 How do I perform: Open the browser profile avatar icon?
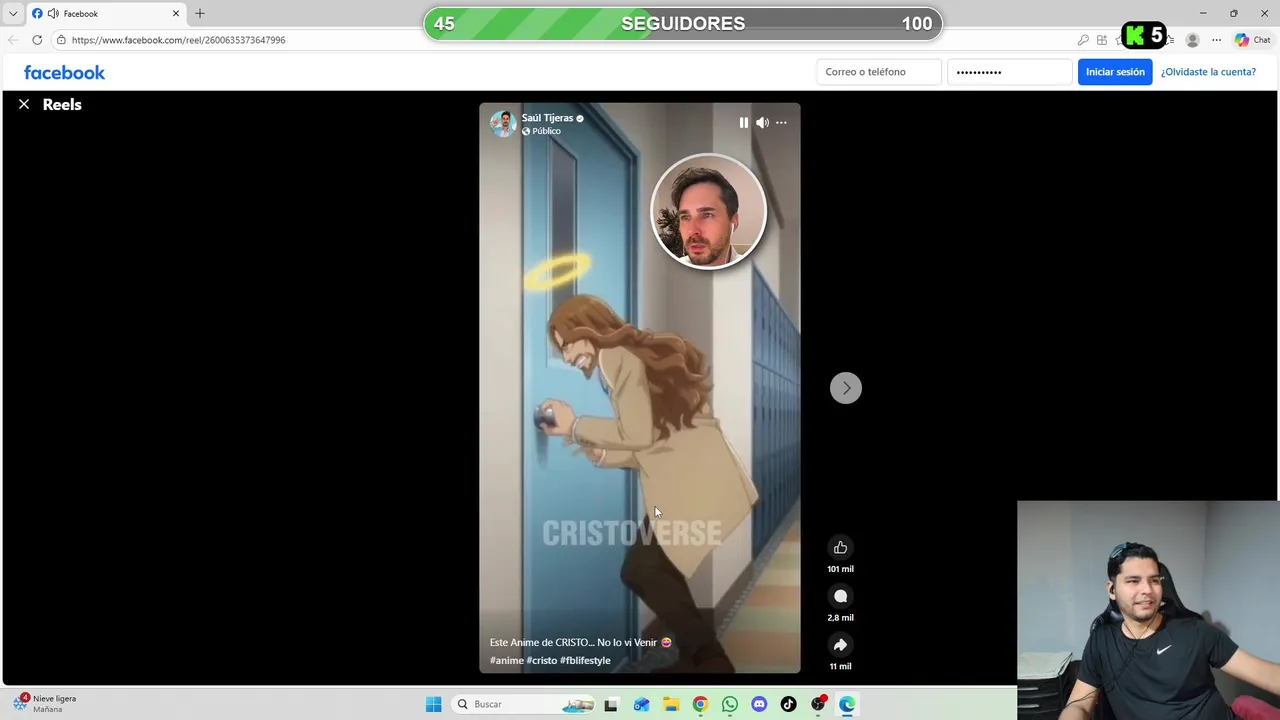click(1192, 40)
